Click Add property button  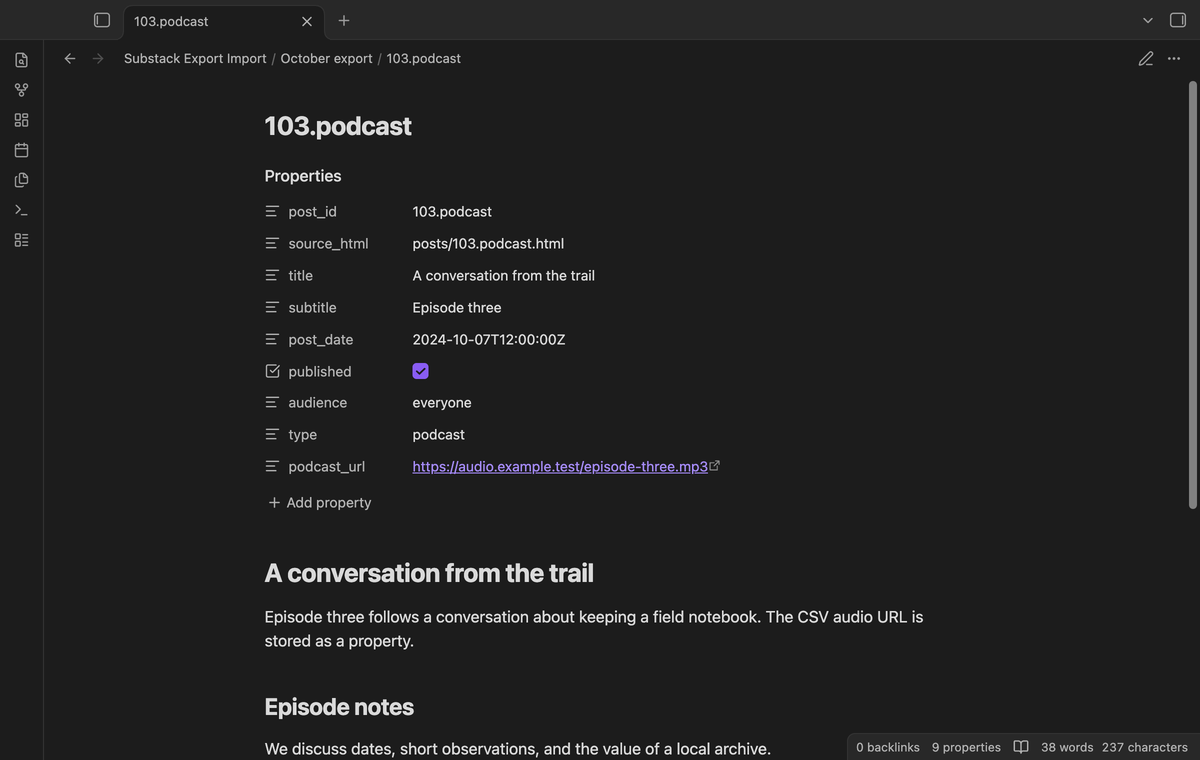319,503
